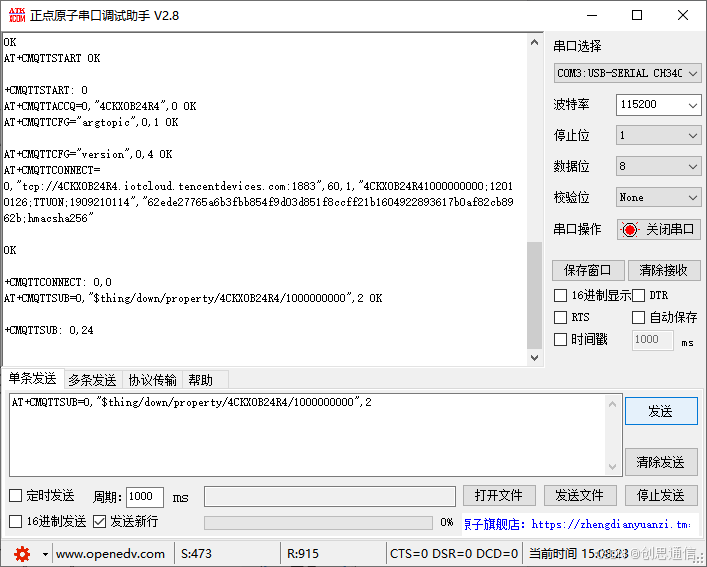Click the red gear settings icon
Viewport: 707px width, 567px height.
click(22, 553)
